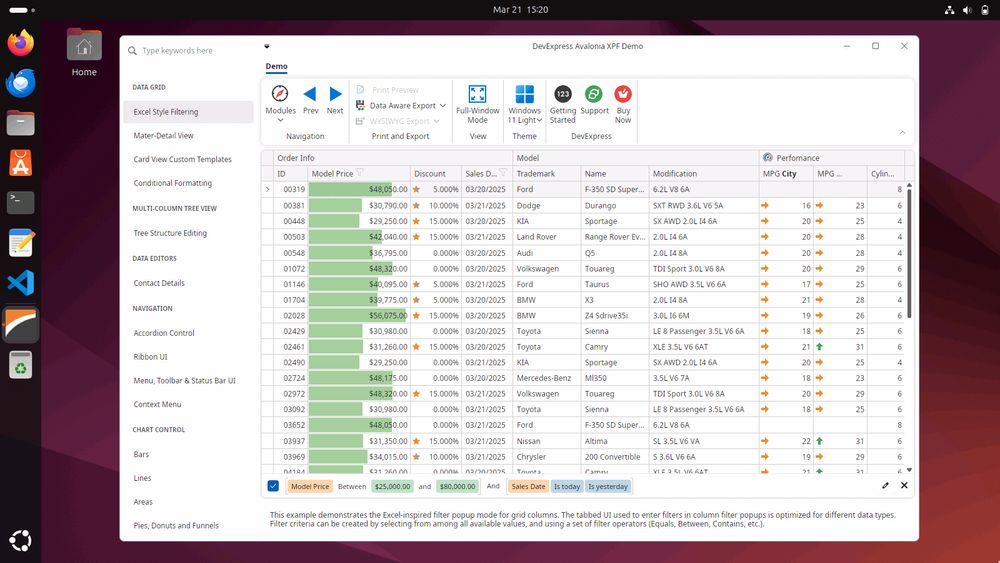1000x563 pixels.
Task: Click the Model Price filter tag
Action: (x=310, y=486)
